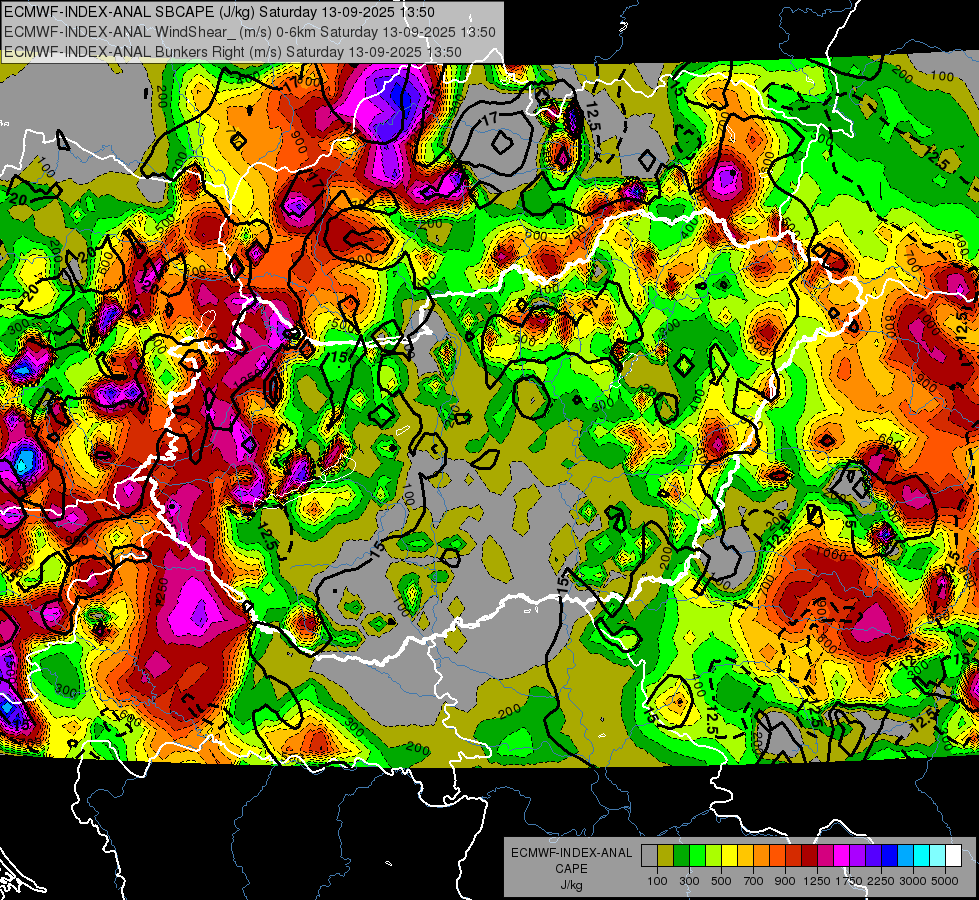Click the 1750 legend scale value

[x=849, y=881]
